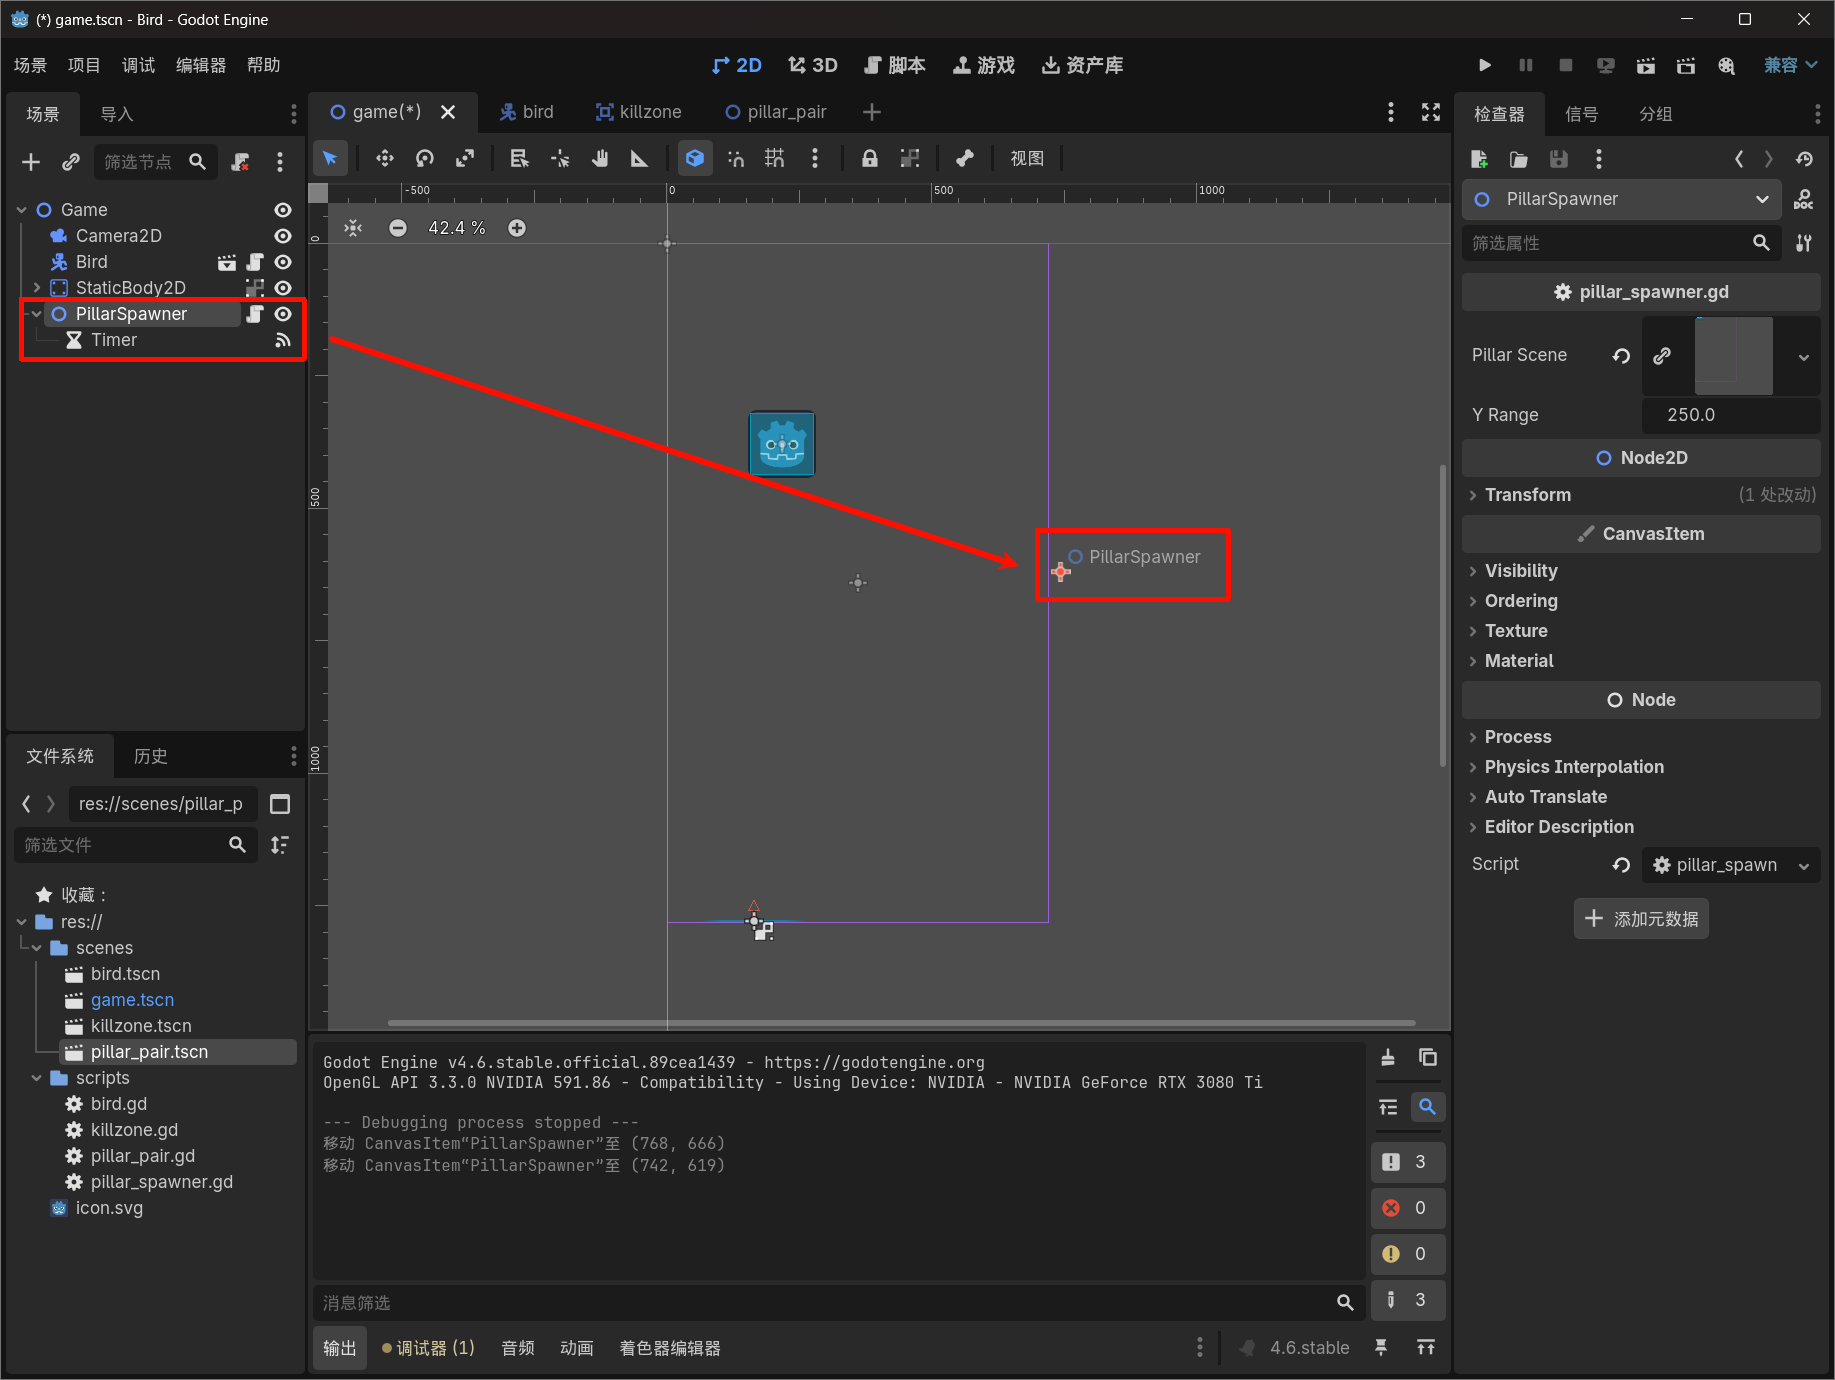Select pillar_spawner.gd in file system
The width and height of the screenshot is (1835, 1380).
pyautogui.click(x=162, y=1182)
